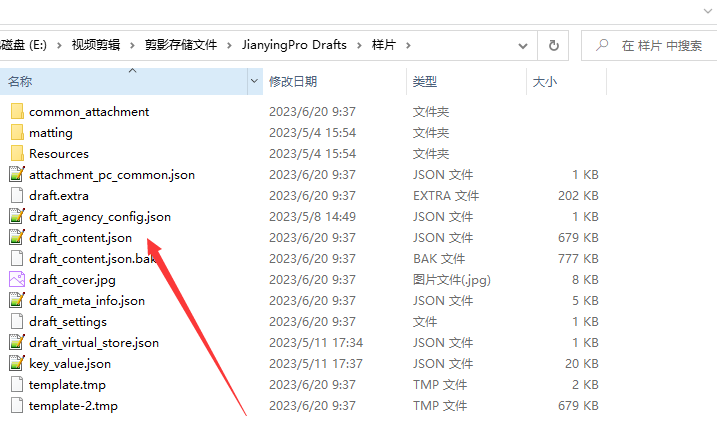Click the draft_meta_info.json file icon
The image size is (717, 434).
click(x=17, y=300)
